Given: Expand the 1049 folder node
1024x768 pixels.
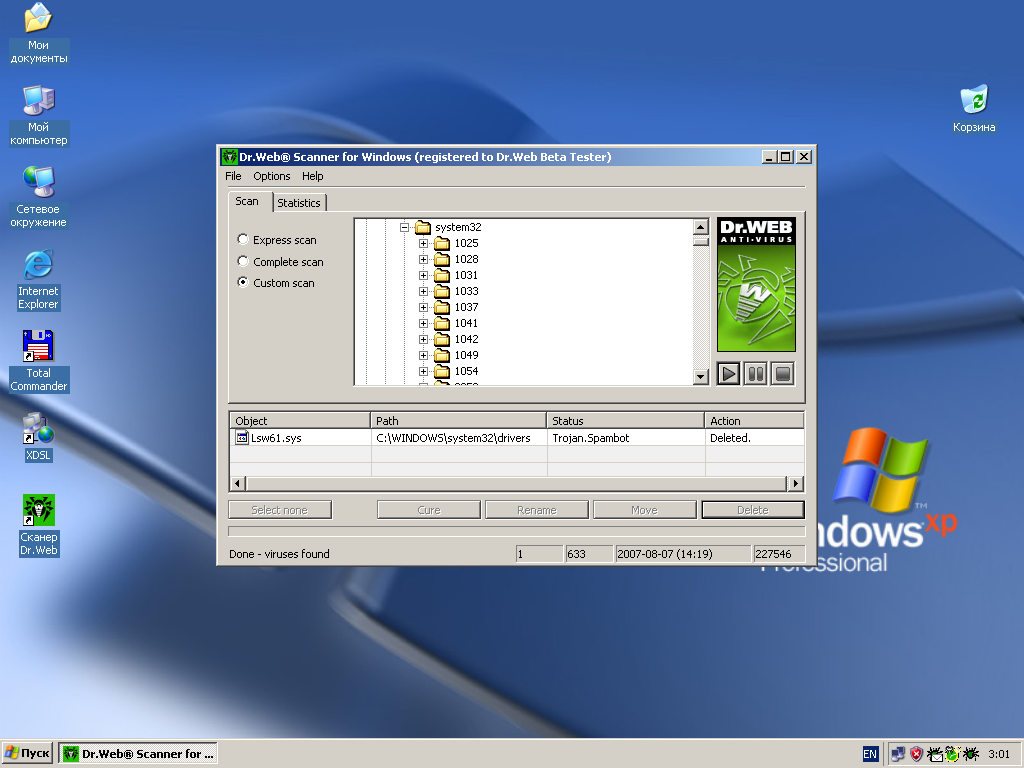Looking at the screenshot, I should (423, 355).
